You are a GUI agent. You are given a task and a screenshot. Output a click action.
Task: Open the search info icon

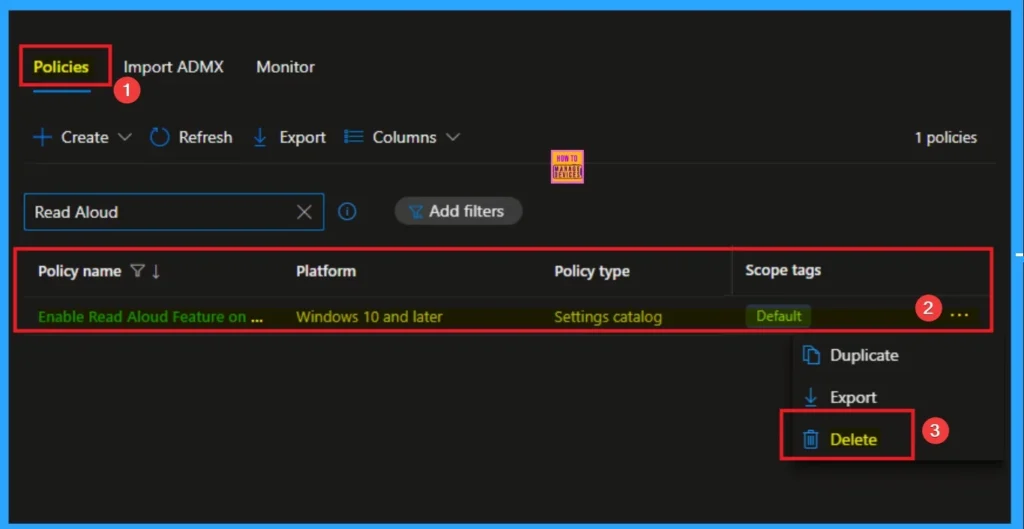(x=347, y=212)
